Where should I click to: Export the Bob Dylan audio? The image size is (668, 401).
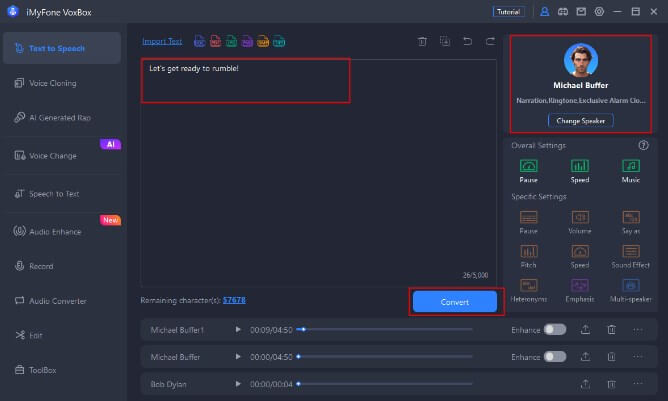coord(585,384)
